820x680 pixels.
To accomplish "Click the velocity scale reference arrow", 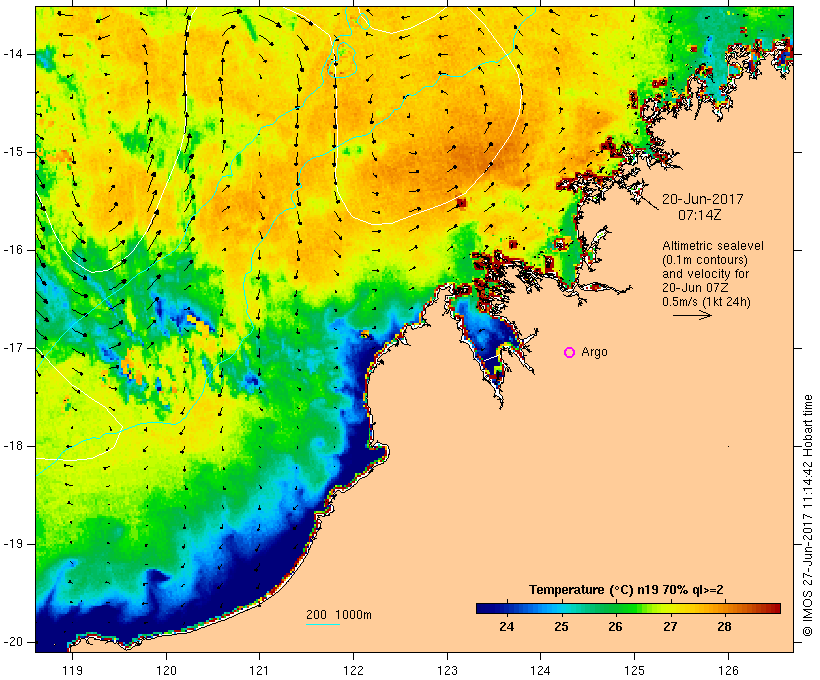I will click(x=692, y=315).
